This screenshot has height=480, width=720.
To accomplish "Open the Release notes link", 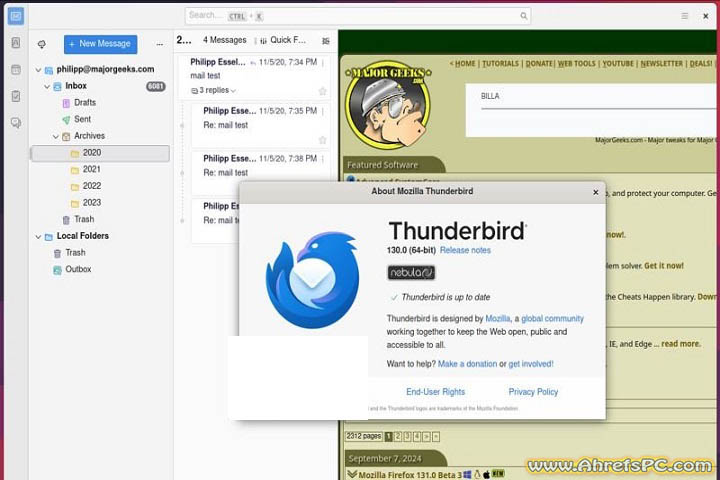I will [x=465, y=250].
